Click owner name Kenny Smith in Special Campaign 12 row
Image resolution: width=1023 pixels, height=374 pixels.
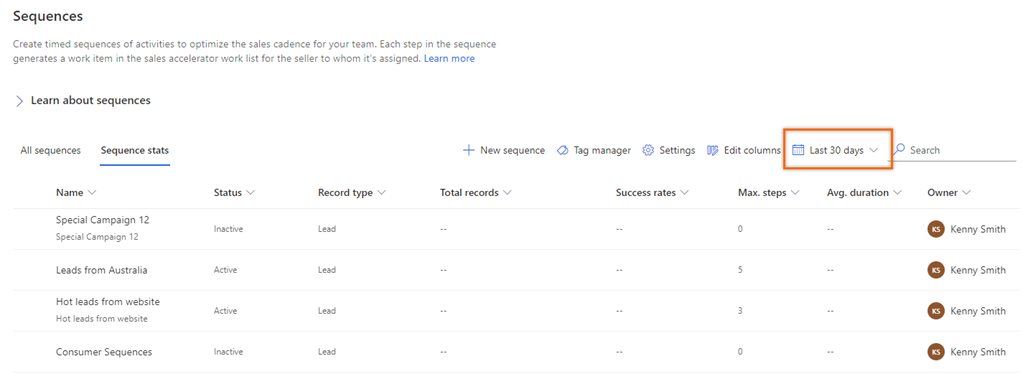tap(978, 229)
